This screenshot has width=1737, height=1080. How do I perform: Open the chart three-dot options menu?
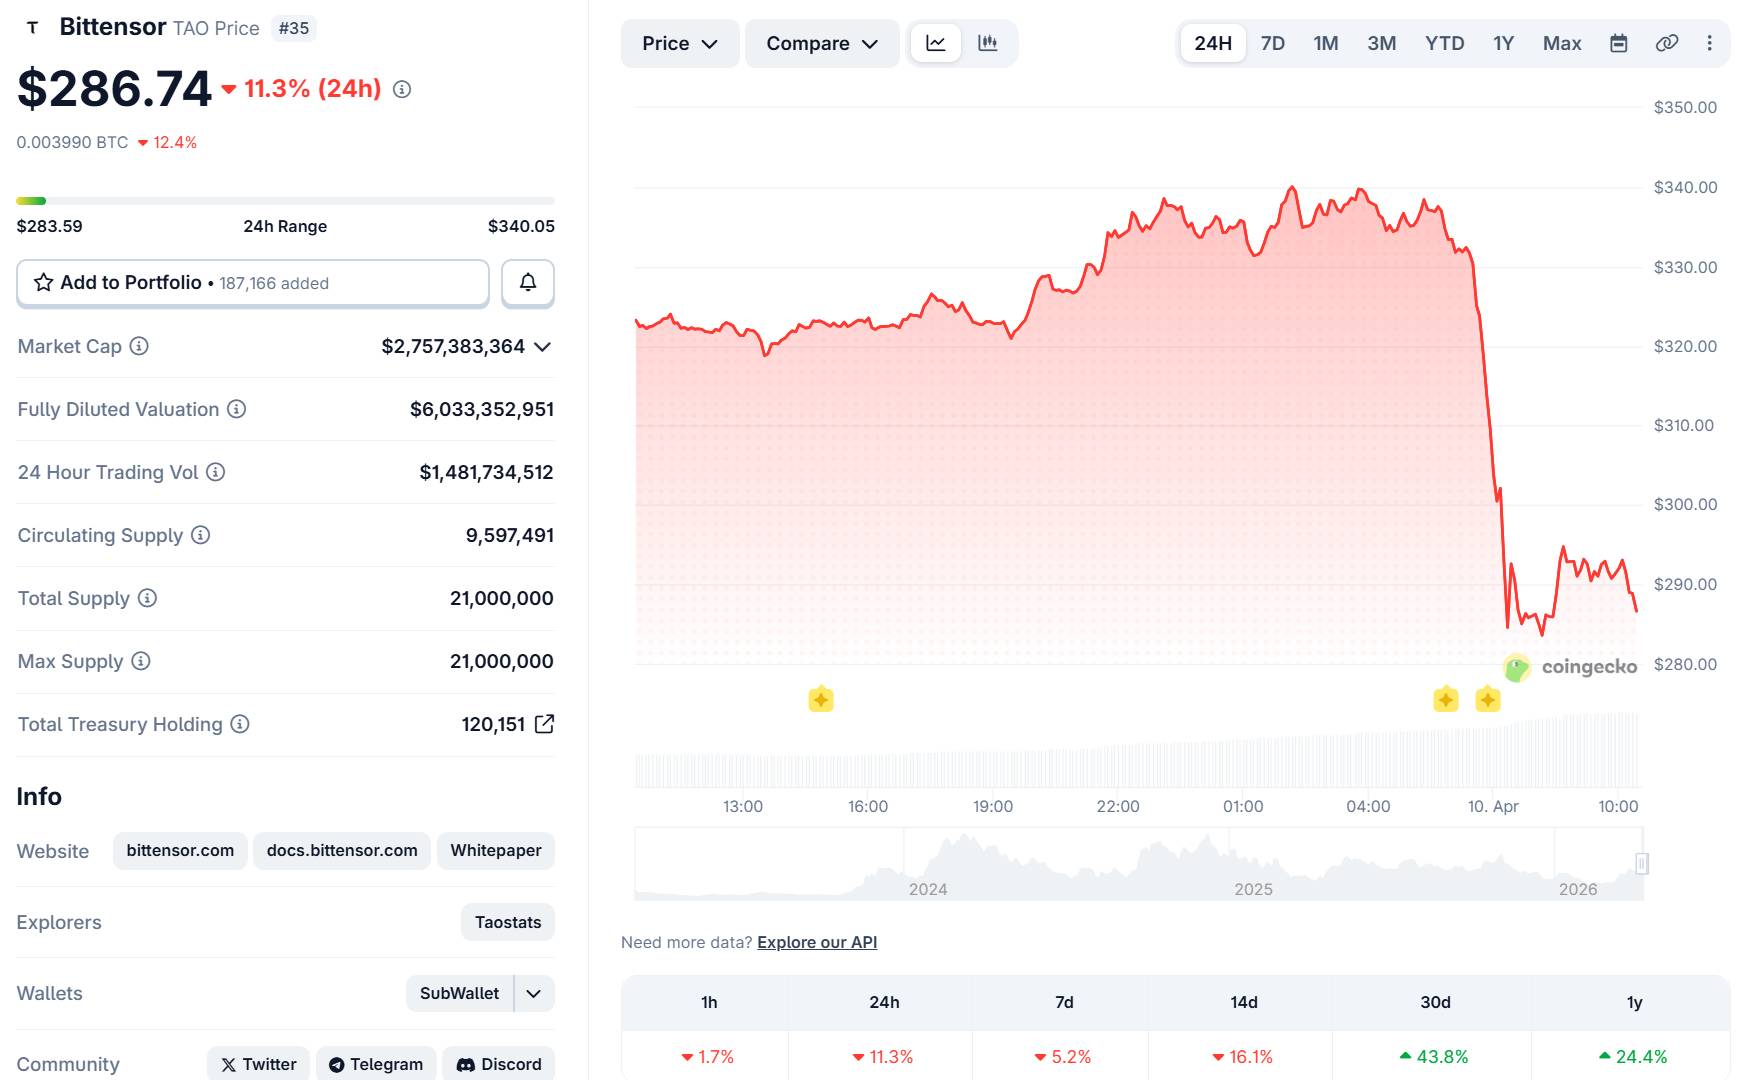pyautogui.click(x=1709, y=43)
